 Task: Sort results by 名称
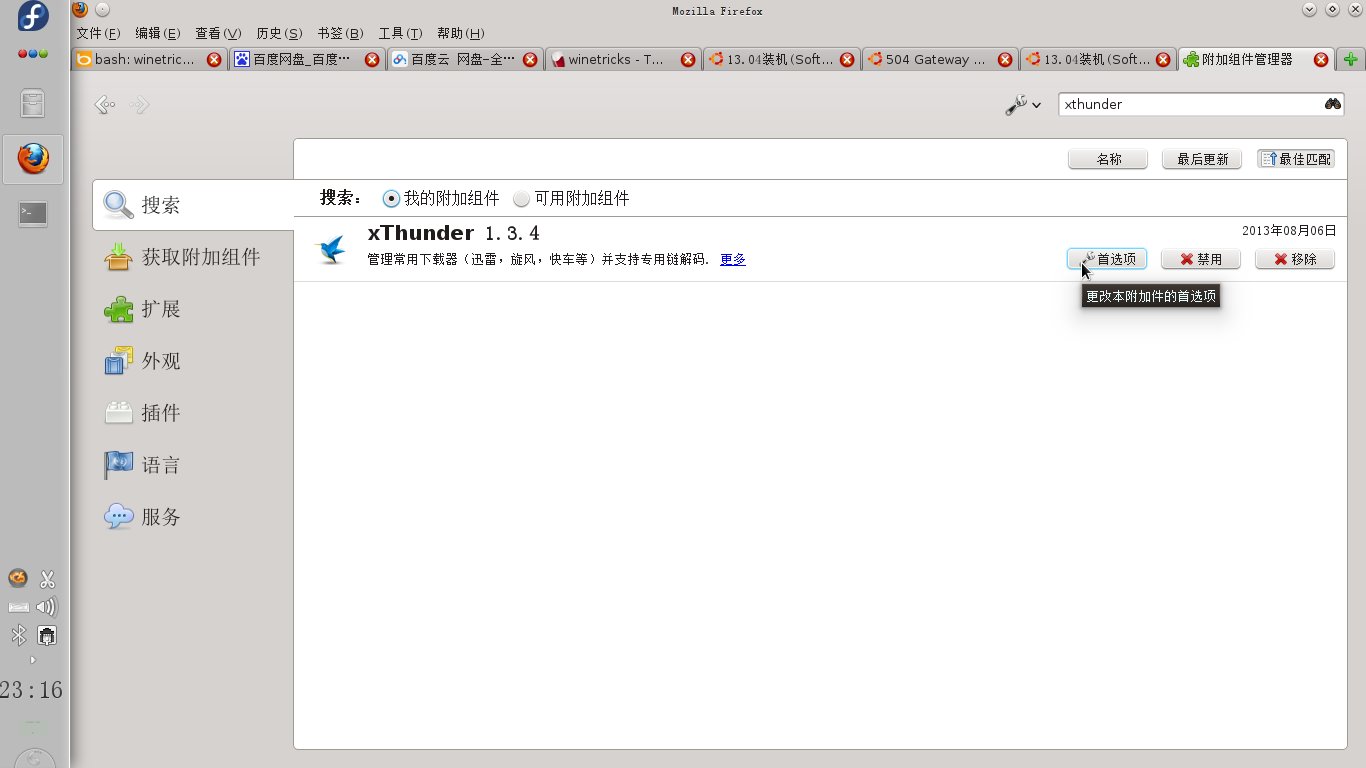tap(1108, 159)
